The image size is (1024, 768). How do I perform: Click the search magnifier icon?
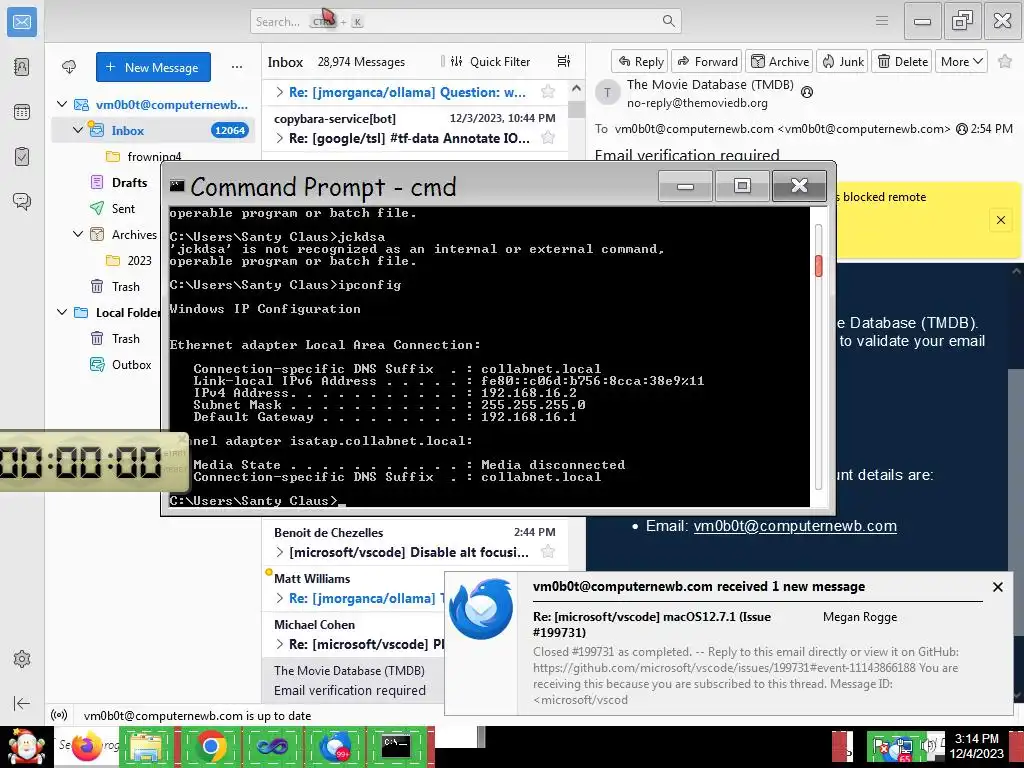click(668, 21)
